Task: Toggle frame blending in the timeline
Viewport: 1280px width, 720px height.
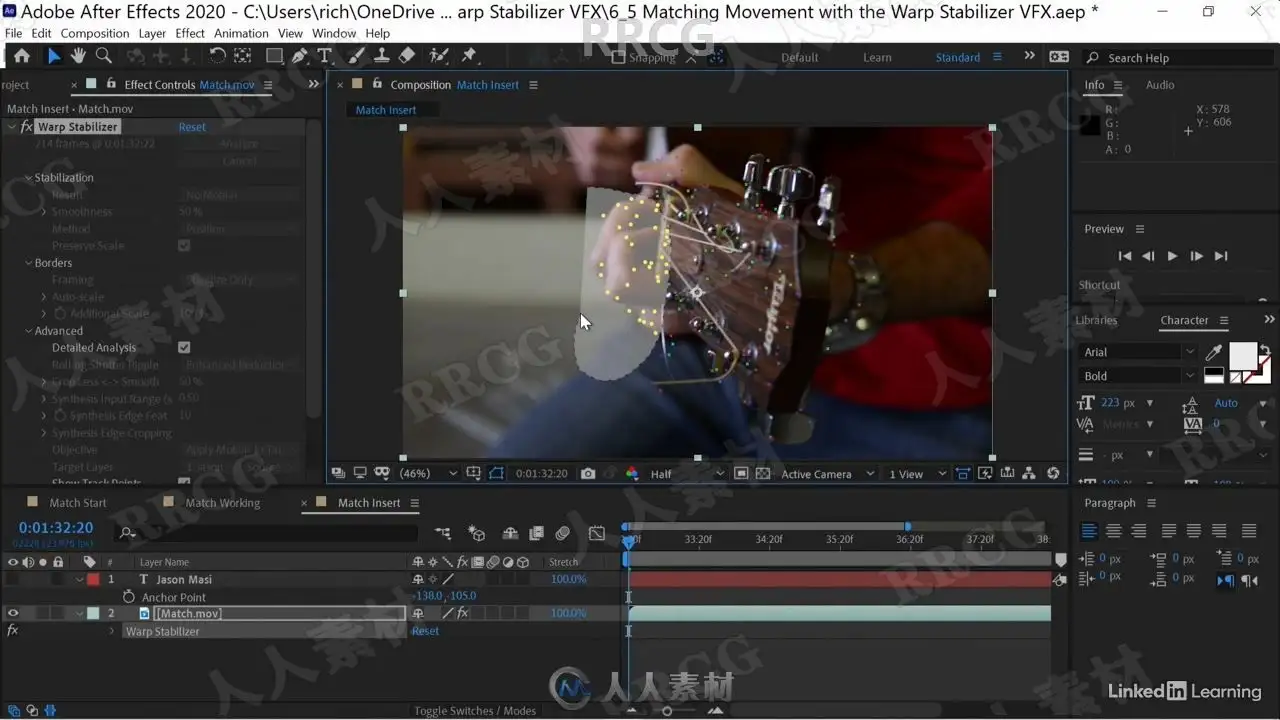Action: click(x=536, y=534)
